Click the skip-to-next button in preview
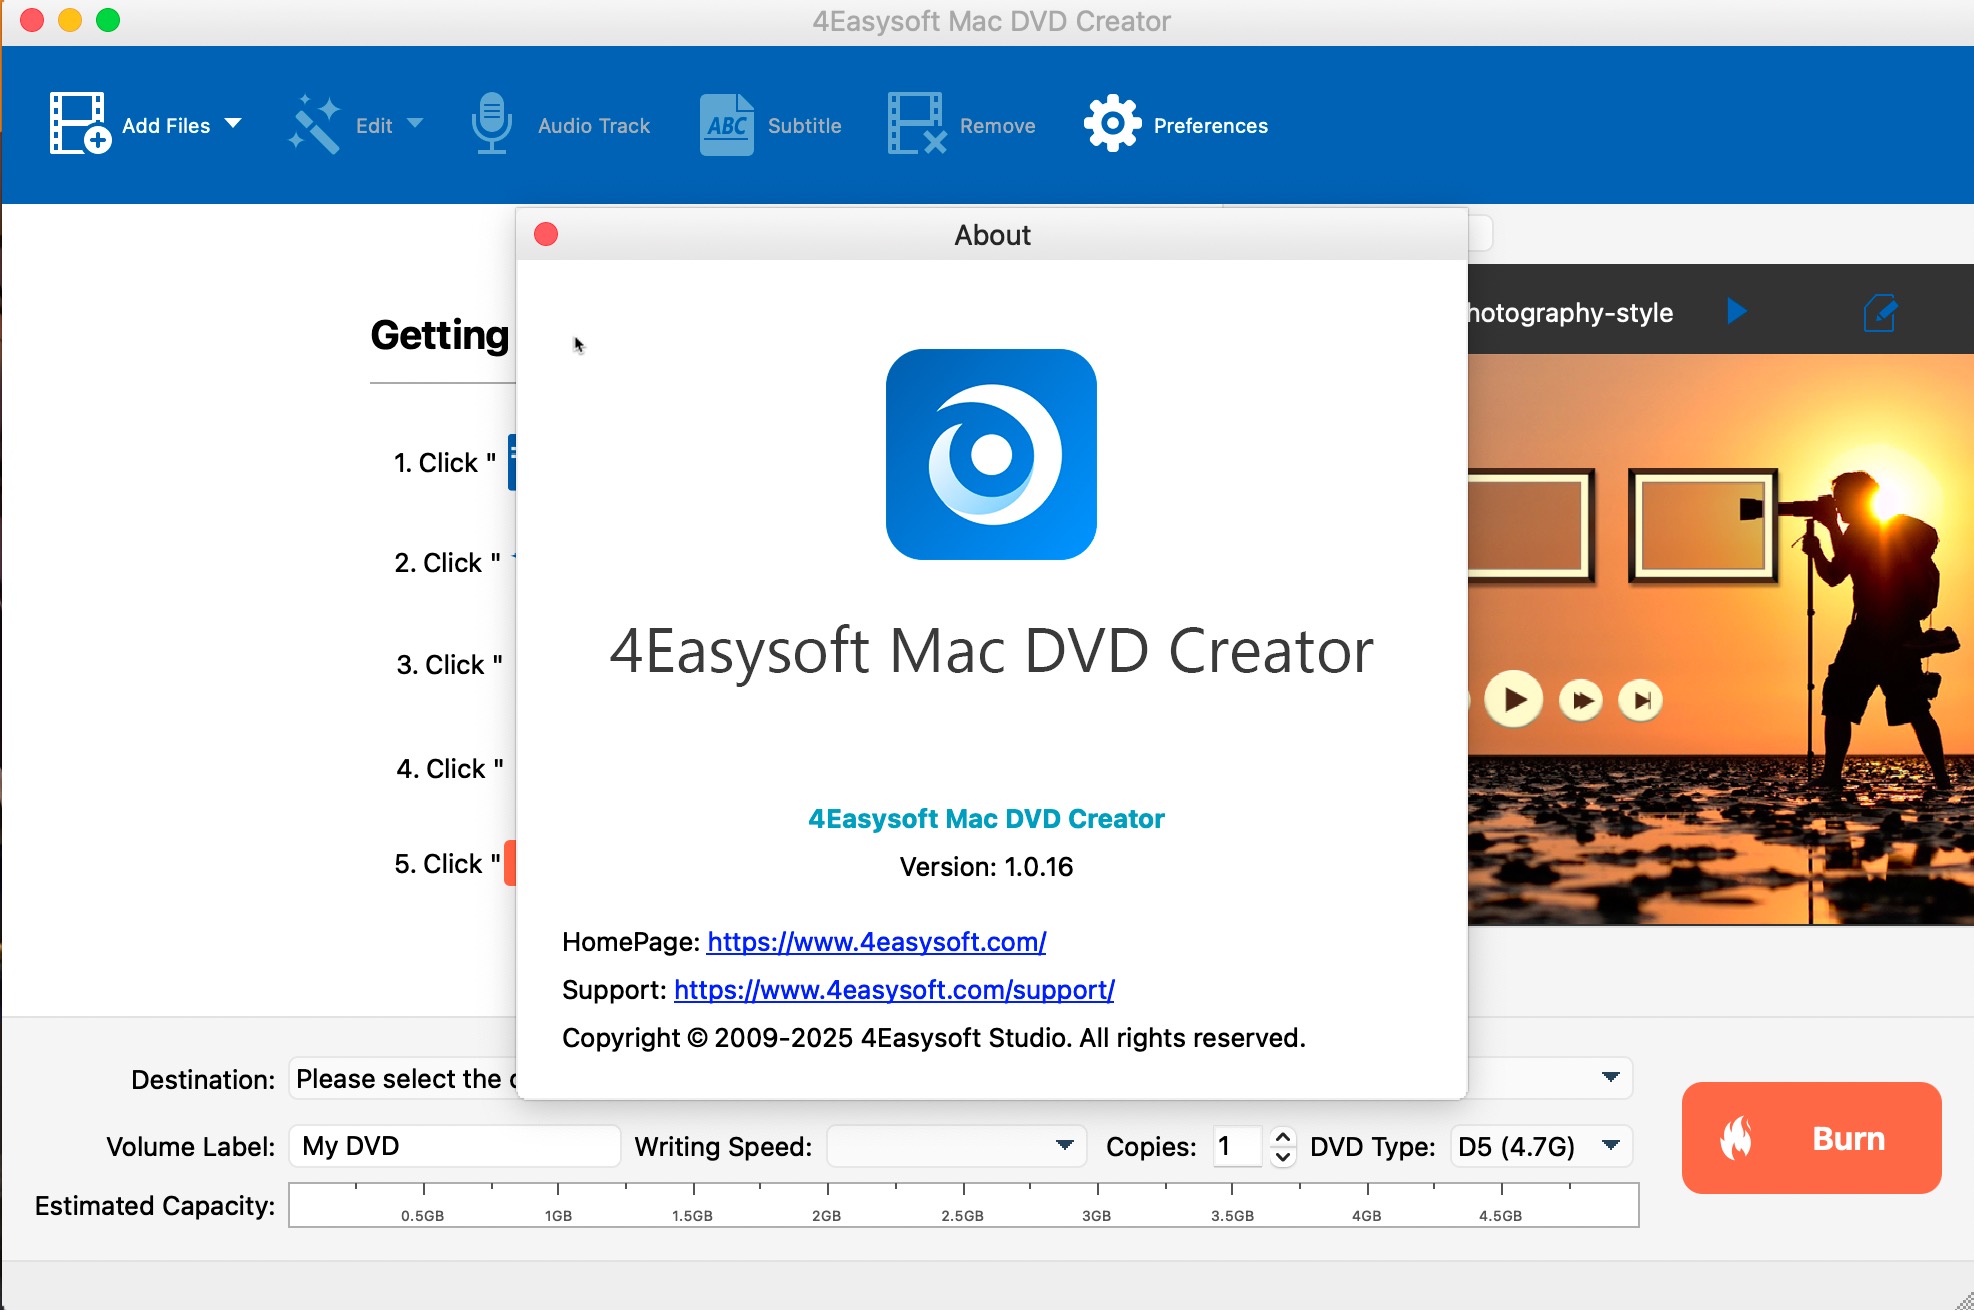Viewport: 1974px width, 1310px height. tap(1641, 700)
